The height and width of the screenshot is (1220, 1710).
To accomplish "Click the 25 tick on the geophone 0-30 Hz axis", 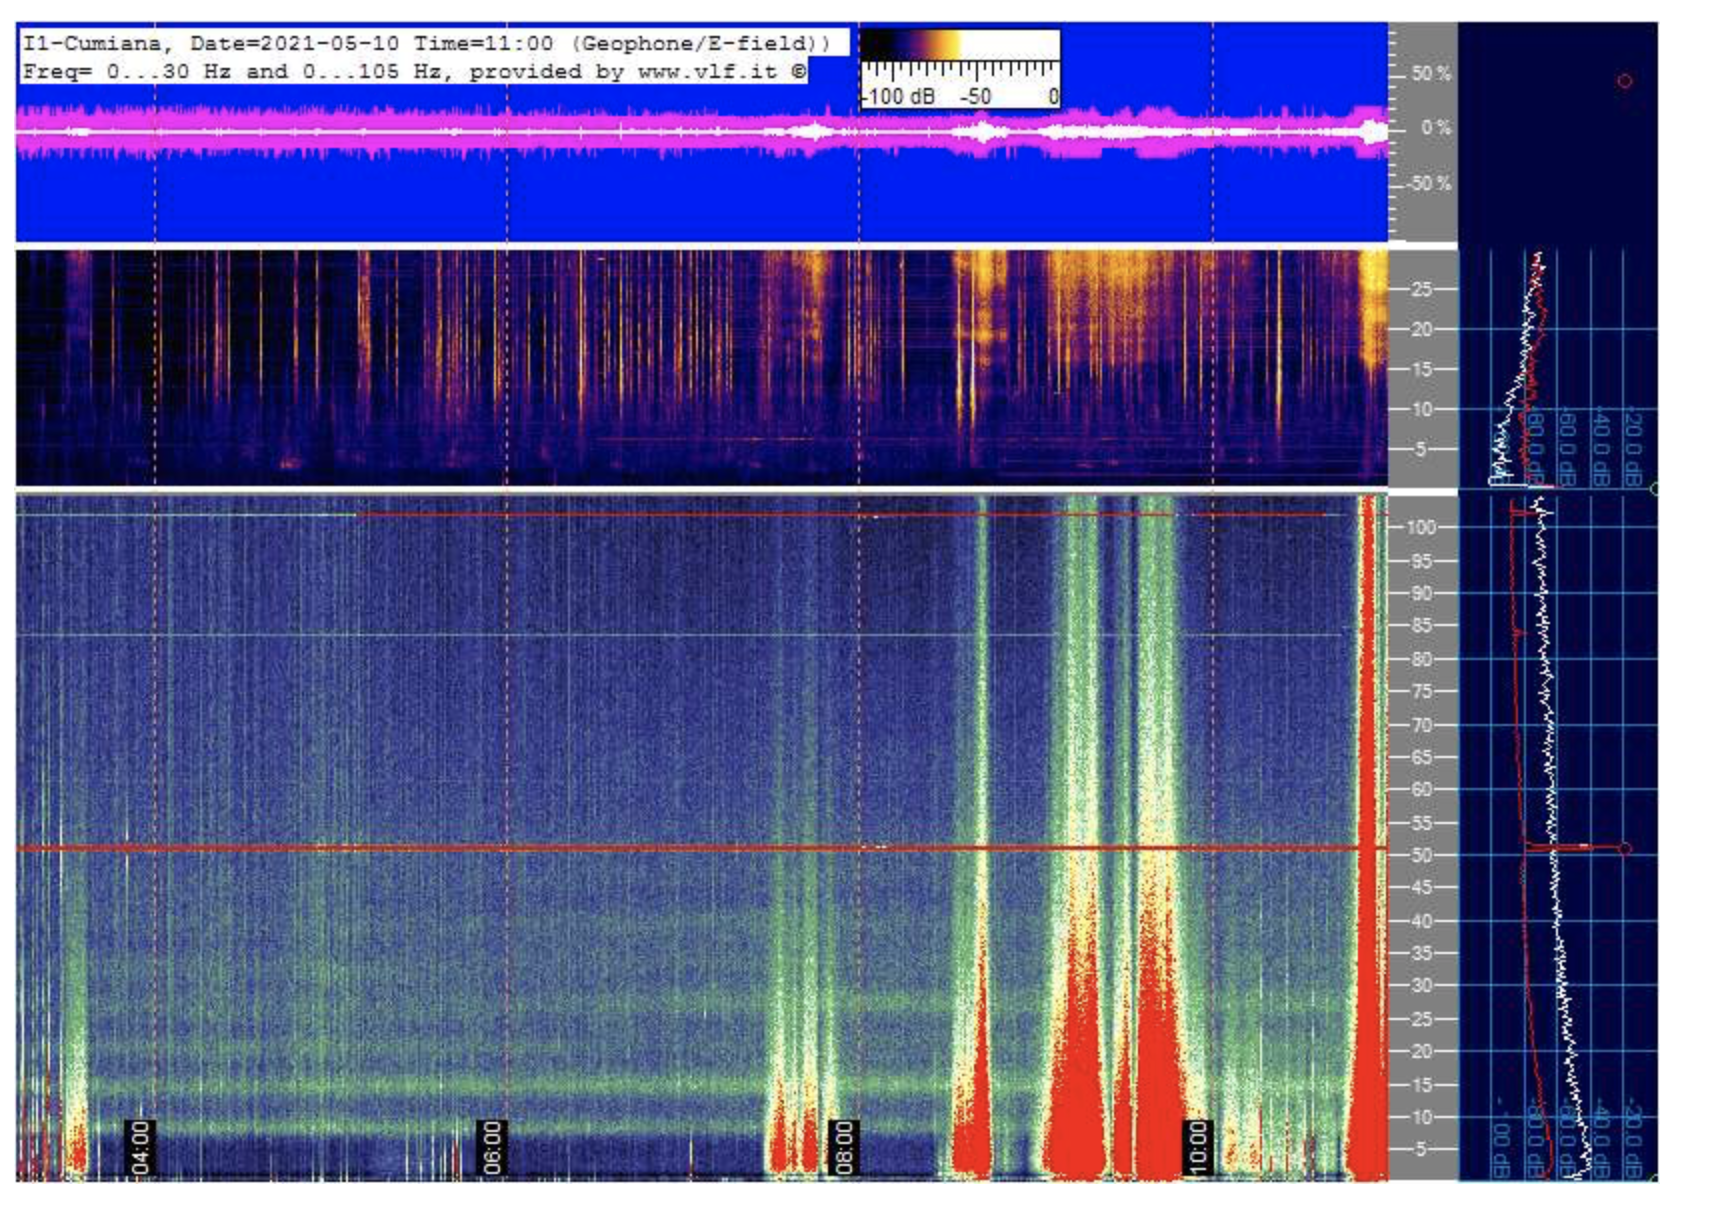I will click(1420, 289).
